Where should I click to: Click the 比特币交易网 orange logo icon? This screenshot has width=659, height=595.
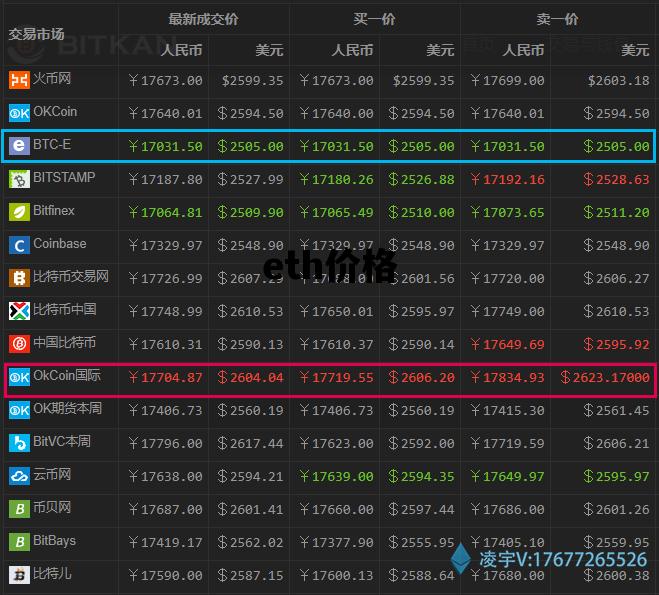pyautogui.click(x=19, y=278)
